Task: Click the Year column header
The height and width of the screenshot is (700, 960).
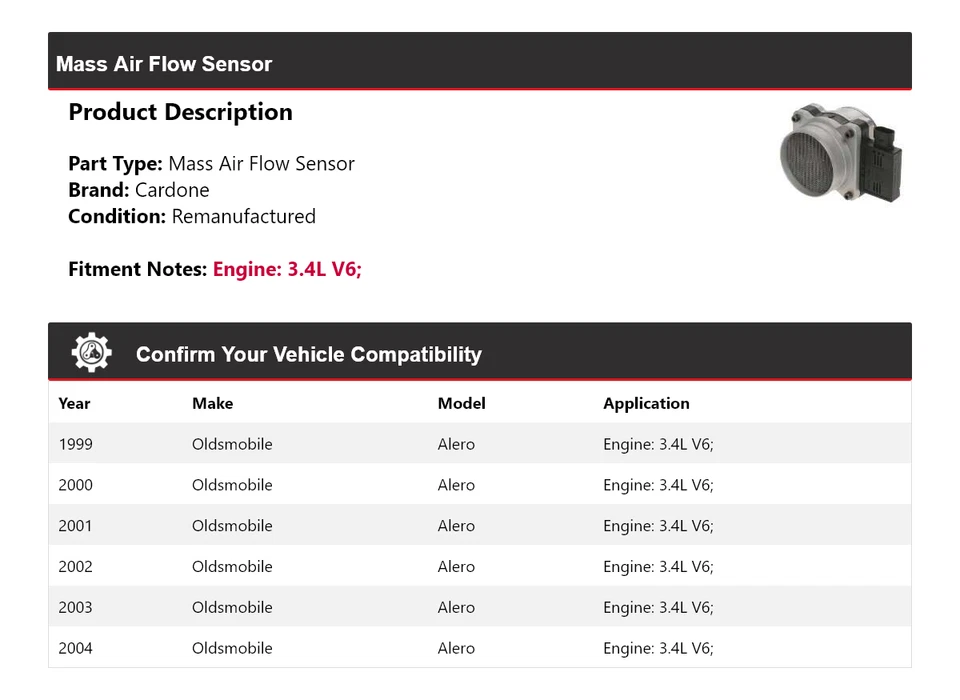Action: tap(74, 404)
